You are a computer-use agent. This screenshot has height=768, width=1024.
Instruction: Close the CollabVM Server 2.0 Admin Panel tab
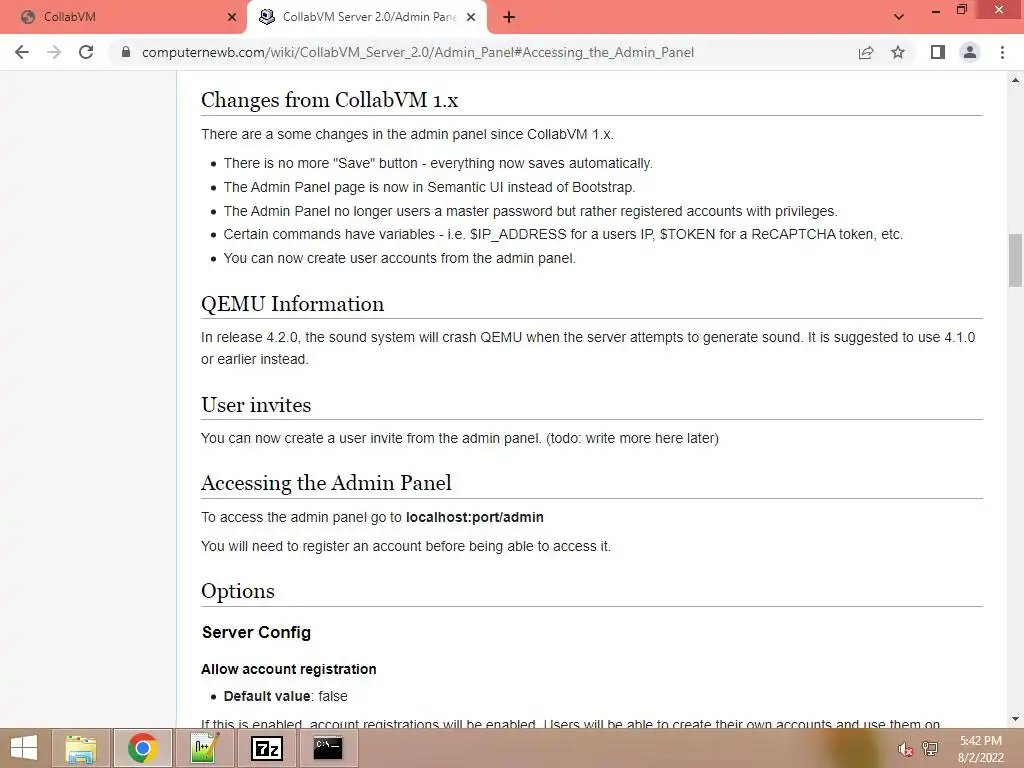[471, 17]
